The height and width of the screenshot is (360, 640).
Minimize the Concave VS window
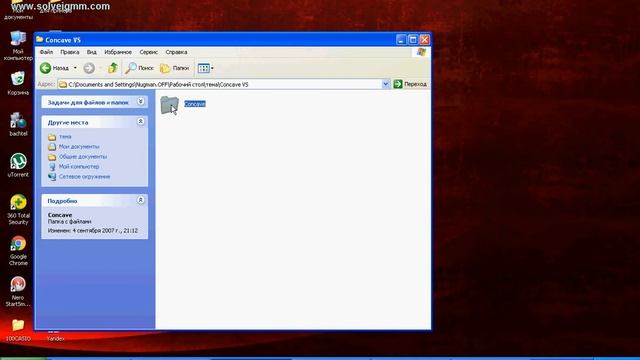(401, 40)
